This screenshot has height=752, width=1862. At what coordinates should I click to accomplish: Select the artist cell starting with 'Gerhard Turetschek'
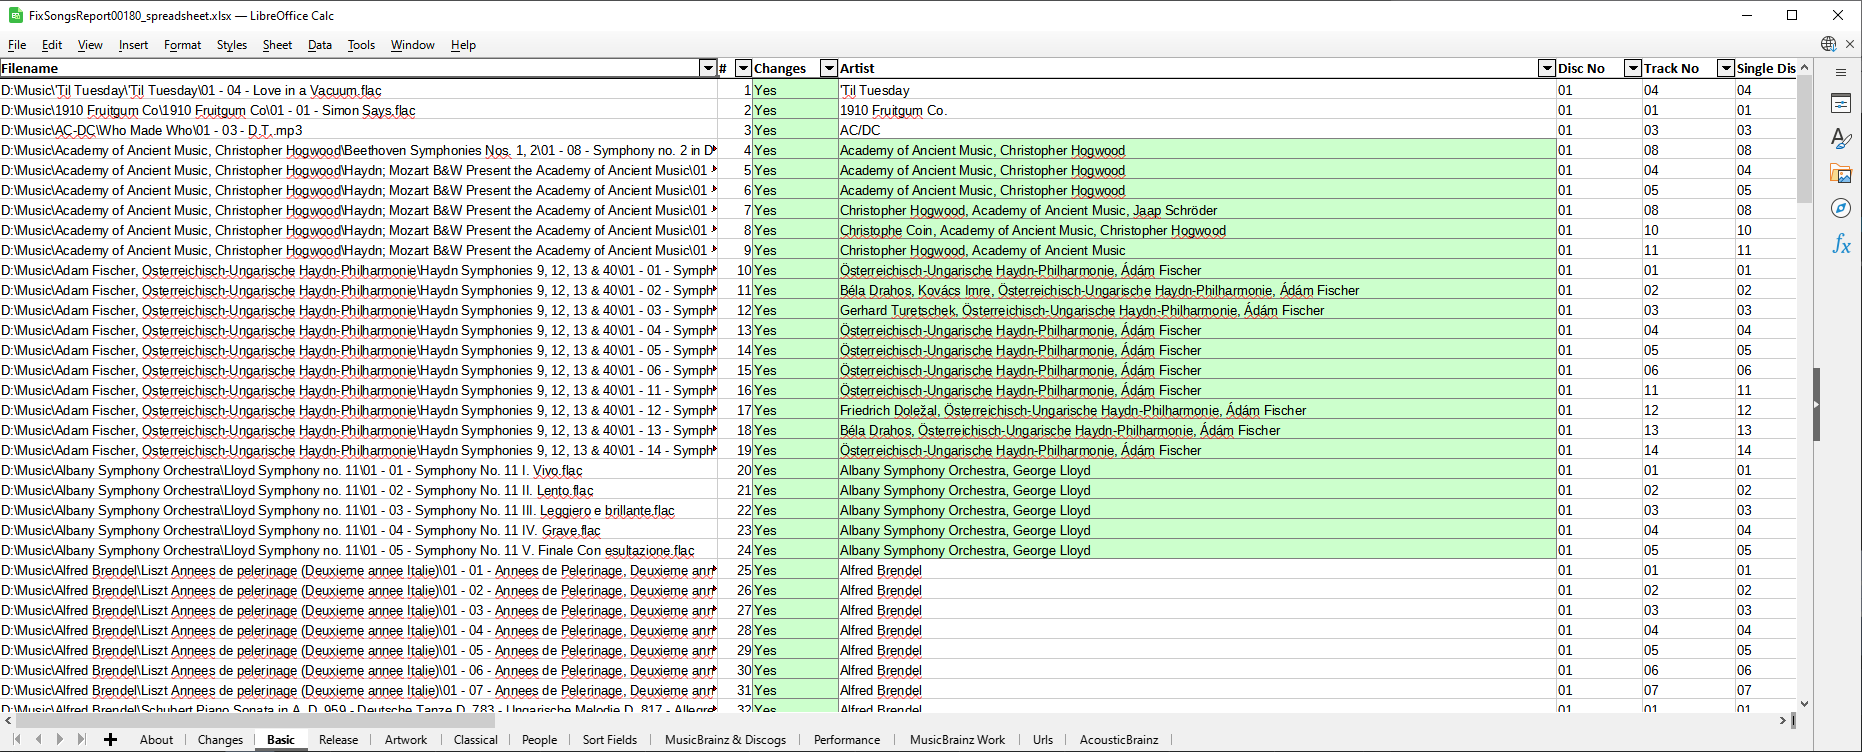[1197, 310]
